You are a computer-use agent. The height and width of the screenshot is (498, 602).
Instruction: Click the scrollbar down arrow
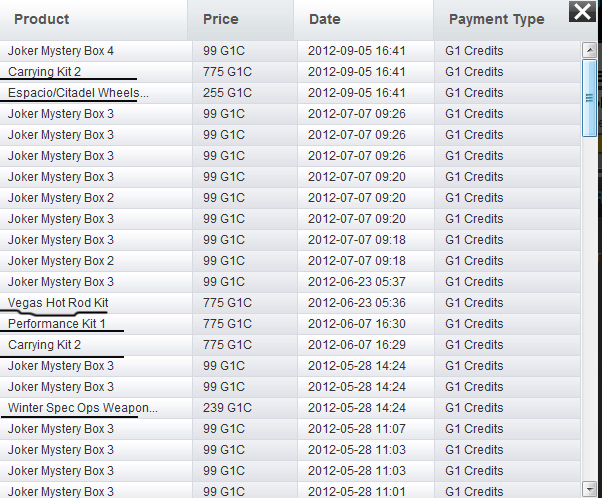589,489
